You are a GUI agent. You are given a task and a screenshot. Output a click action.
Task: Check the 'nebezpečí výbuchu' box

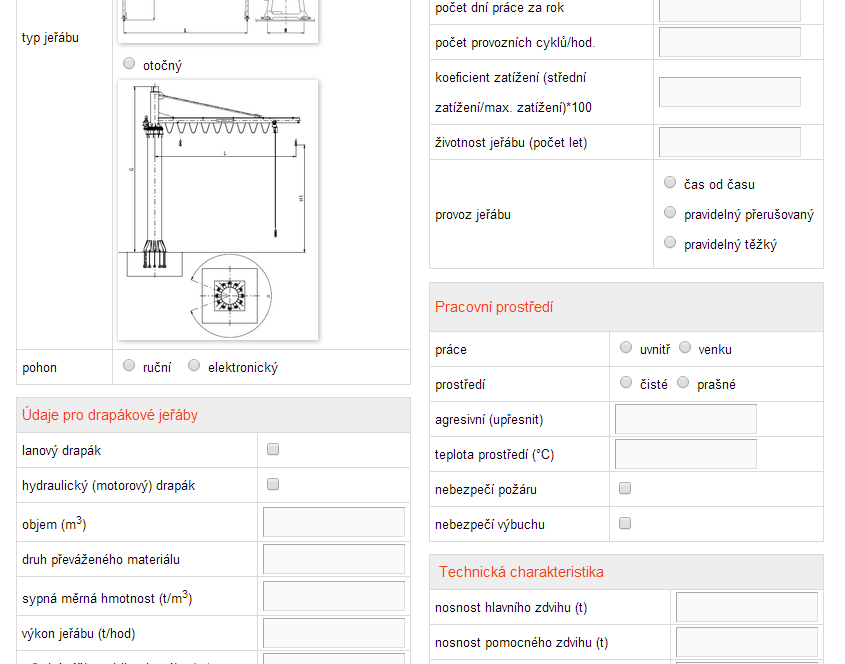(625, 523)
